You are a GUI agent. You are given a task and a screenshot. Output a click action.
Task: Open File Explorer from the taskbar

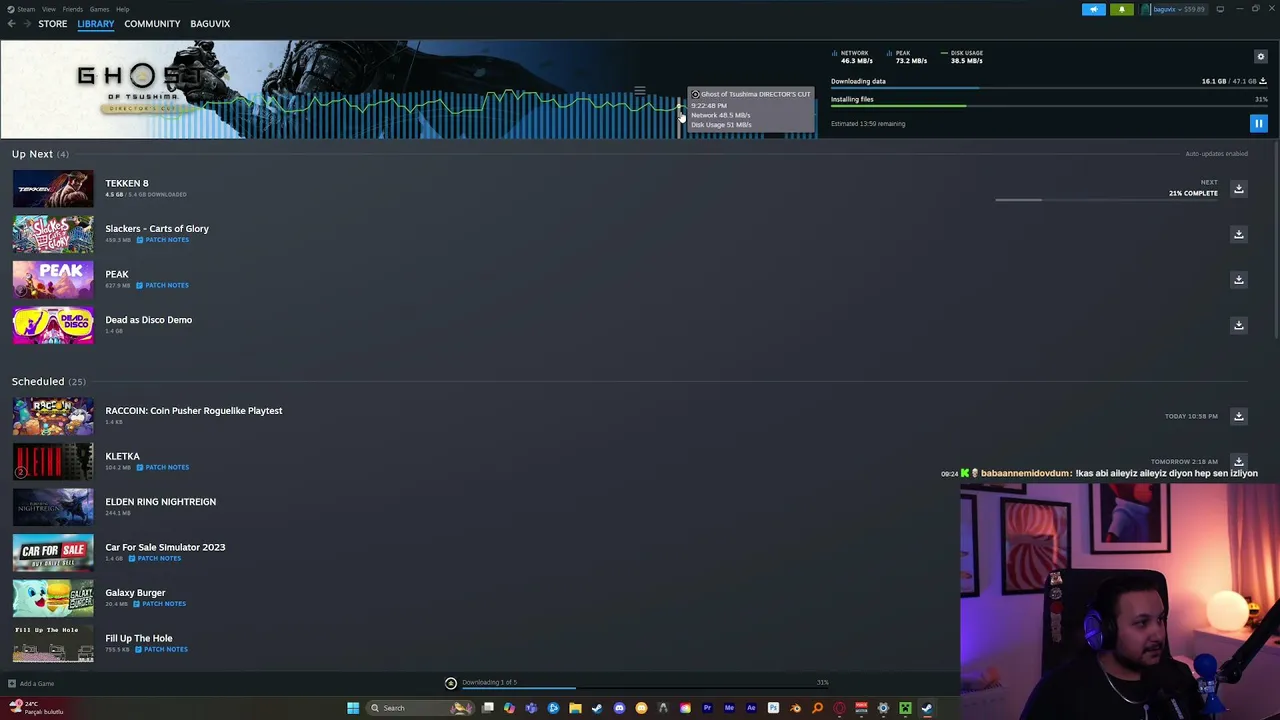575,708
